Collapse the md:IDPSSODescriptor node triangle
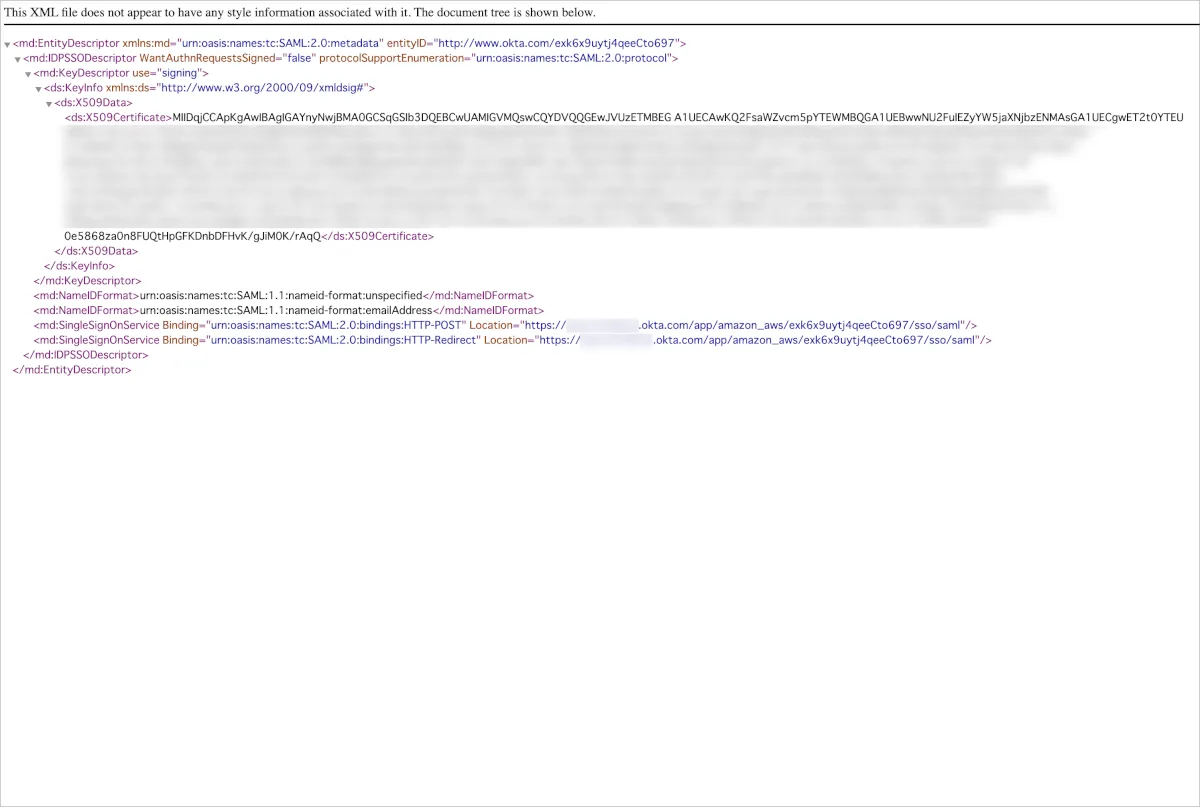 [x=17, y=60]
